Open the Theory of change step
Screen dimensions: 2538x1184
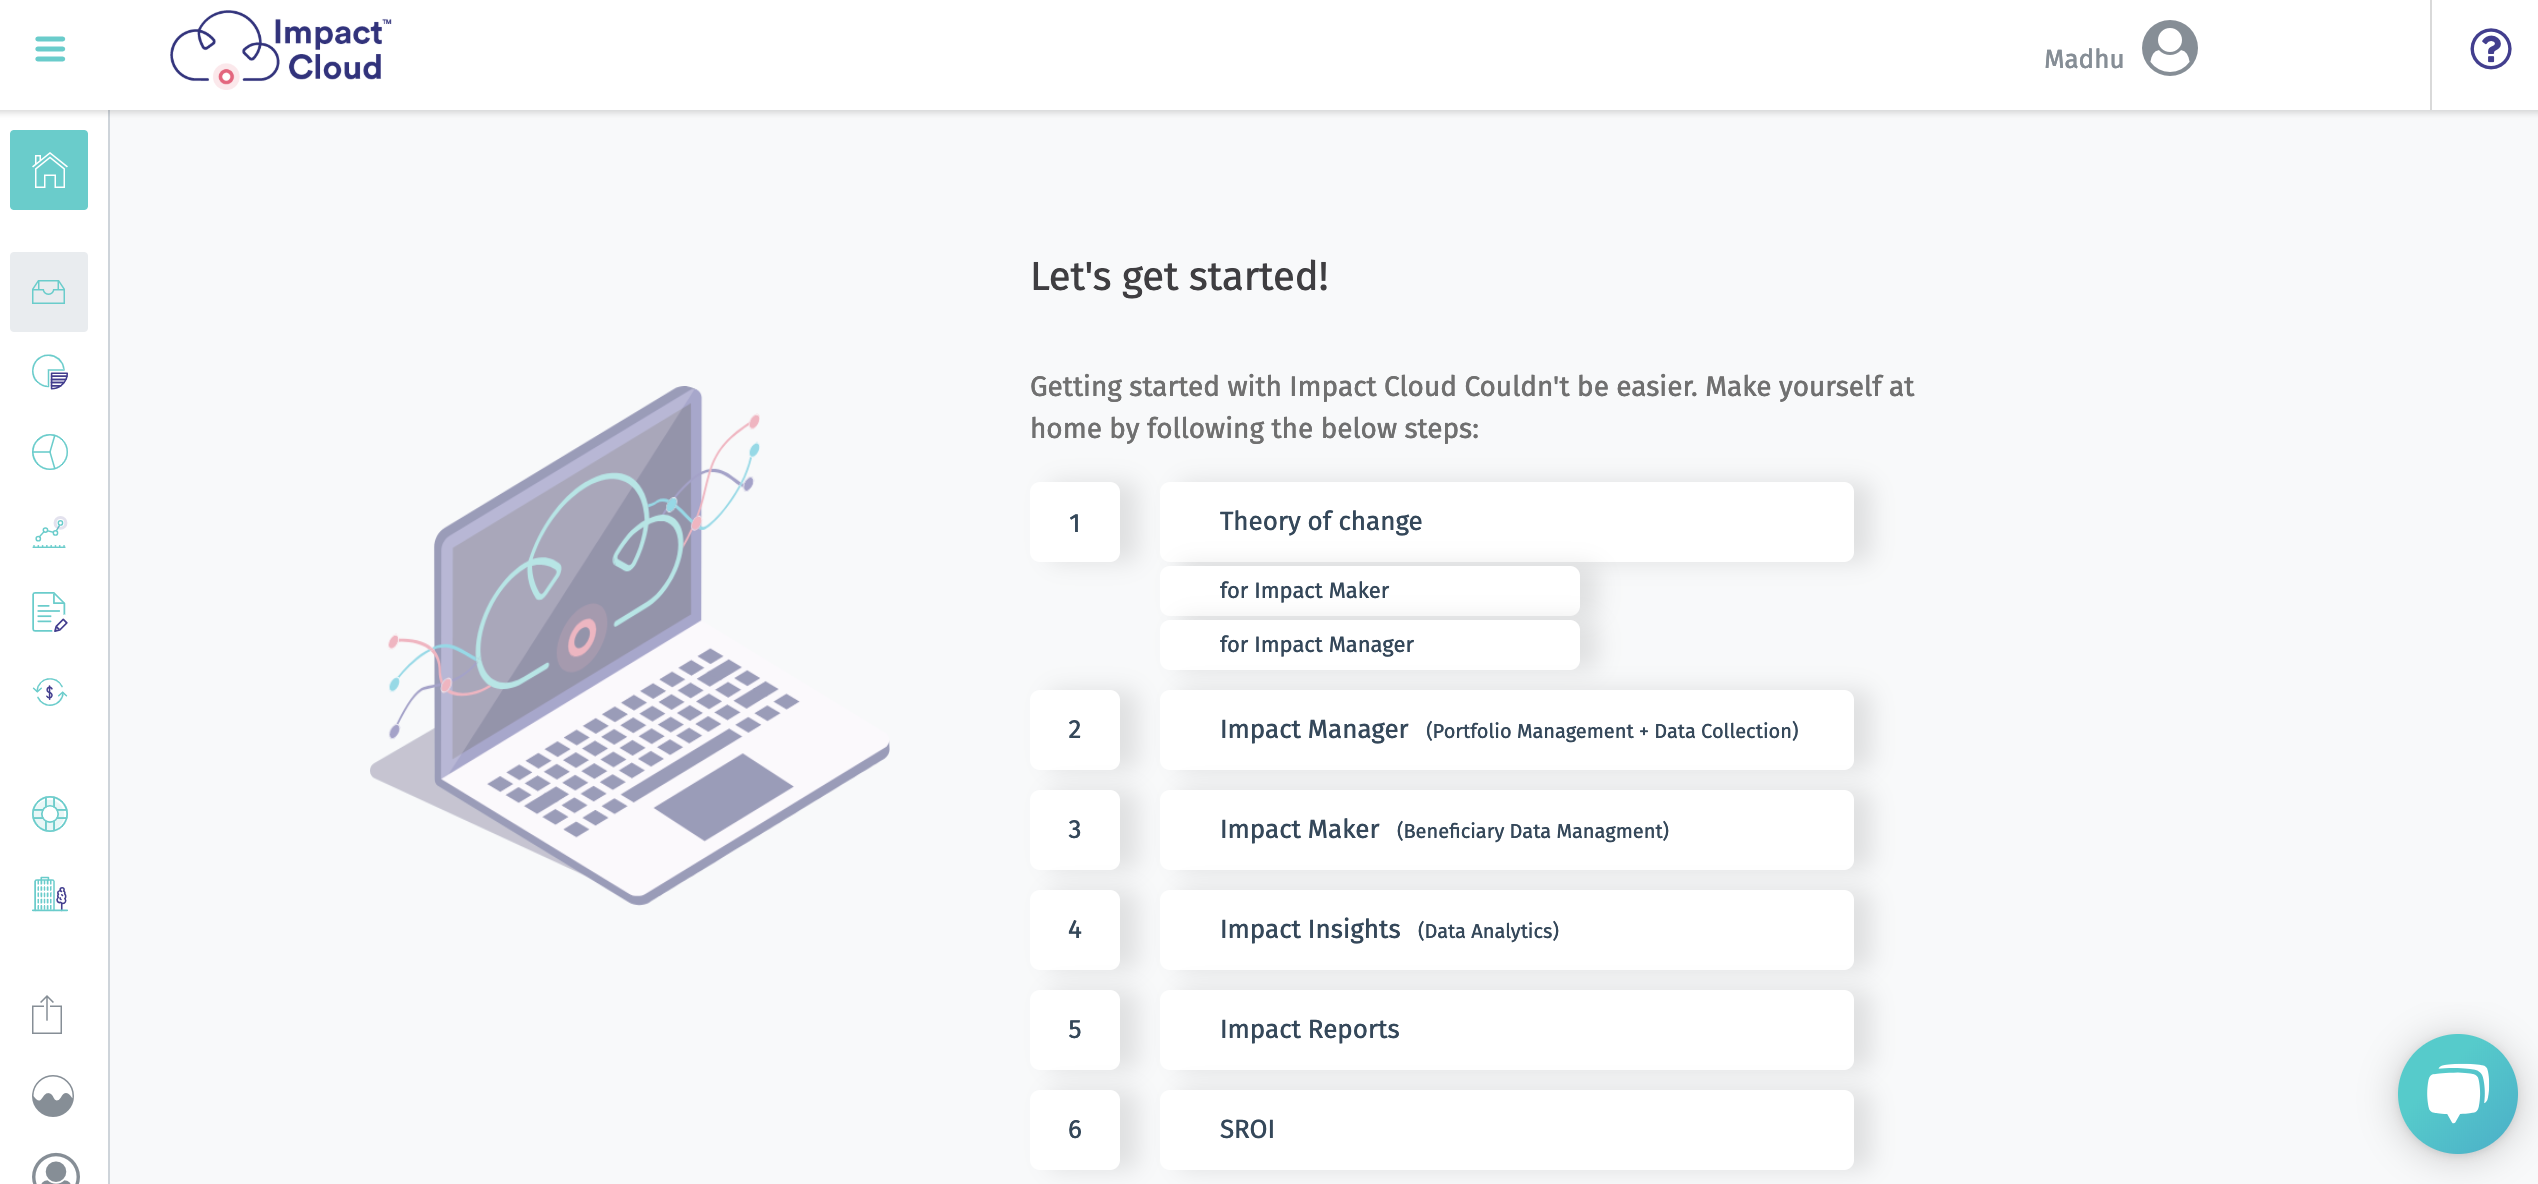point(1506,522)
